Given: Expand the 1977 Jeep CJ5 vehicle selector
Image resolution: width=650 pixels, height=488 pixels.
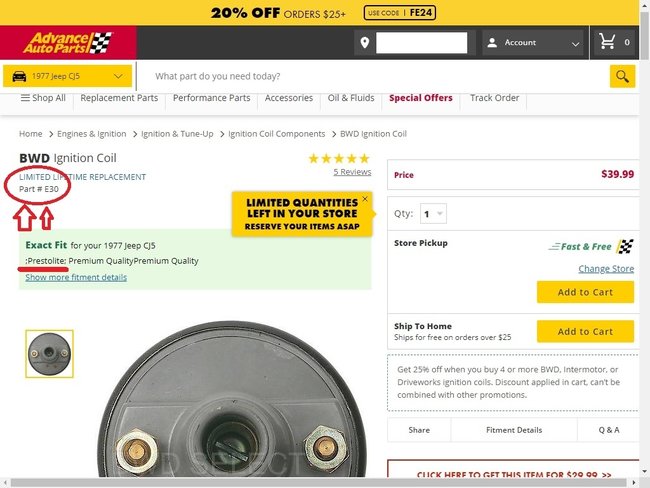Looking at the screenshot, I should [x=68, y=76].
